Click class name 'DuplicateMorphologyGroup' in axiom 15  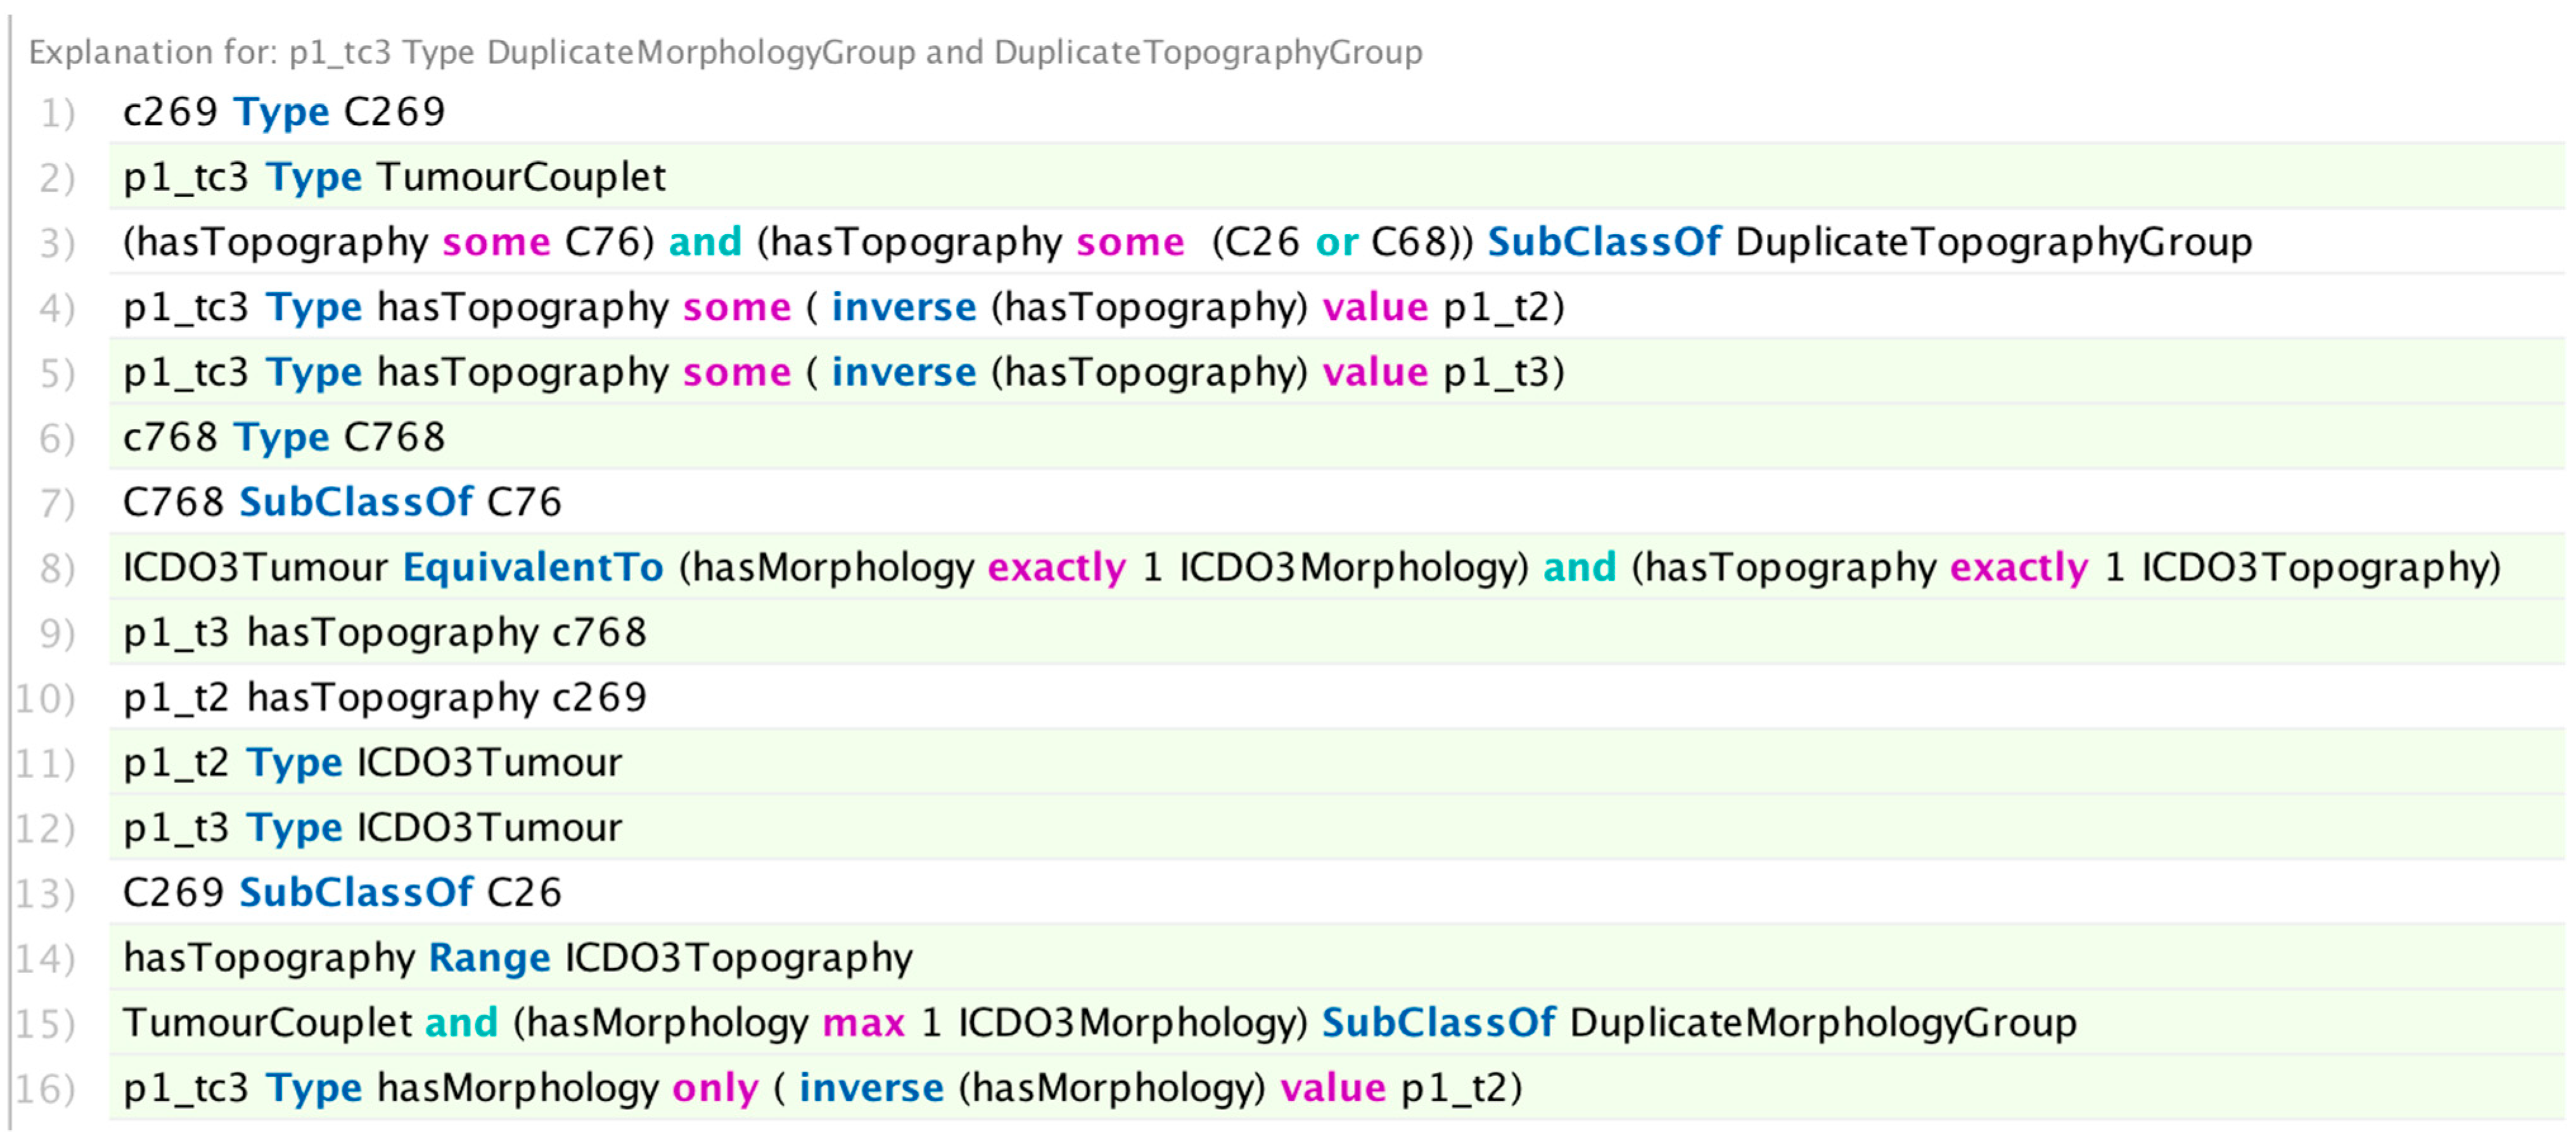pos(1823,1023)
